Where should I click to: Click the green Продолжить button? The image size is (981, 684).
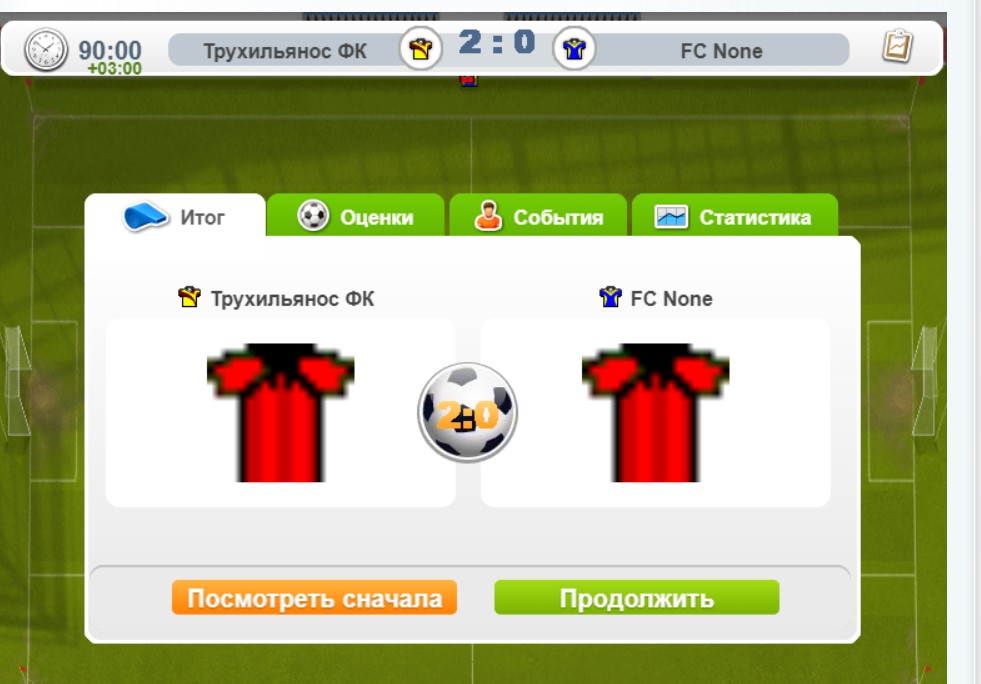tap(636, 598)
